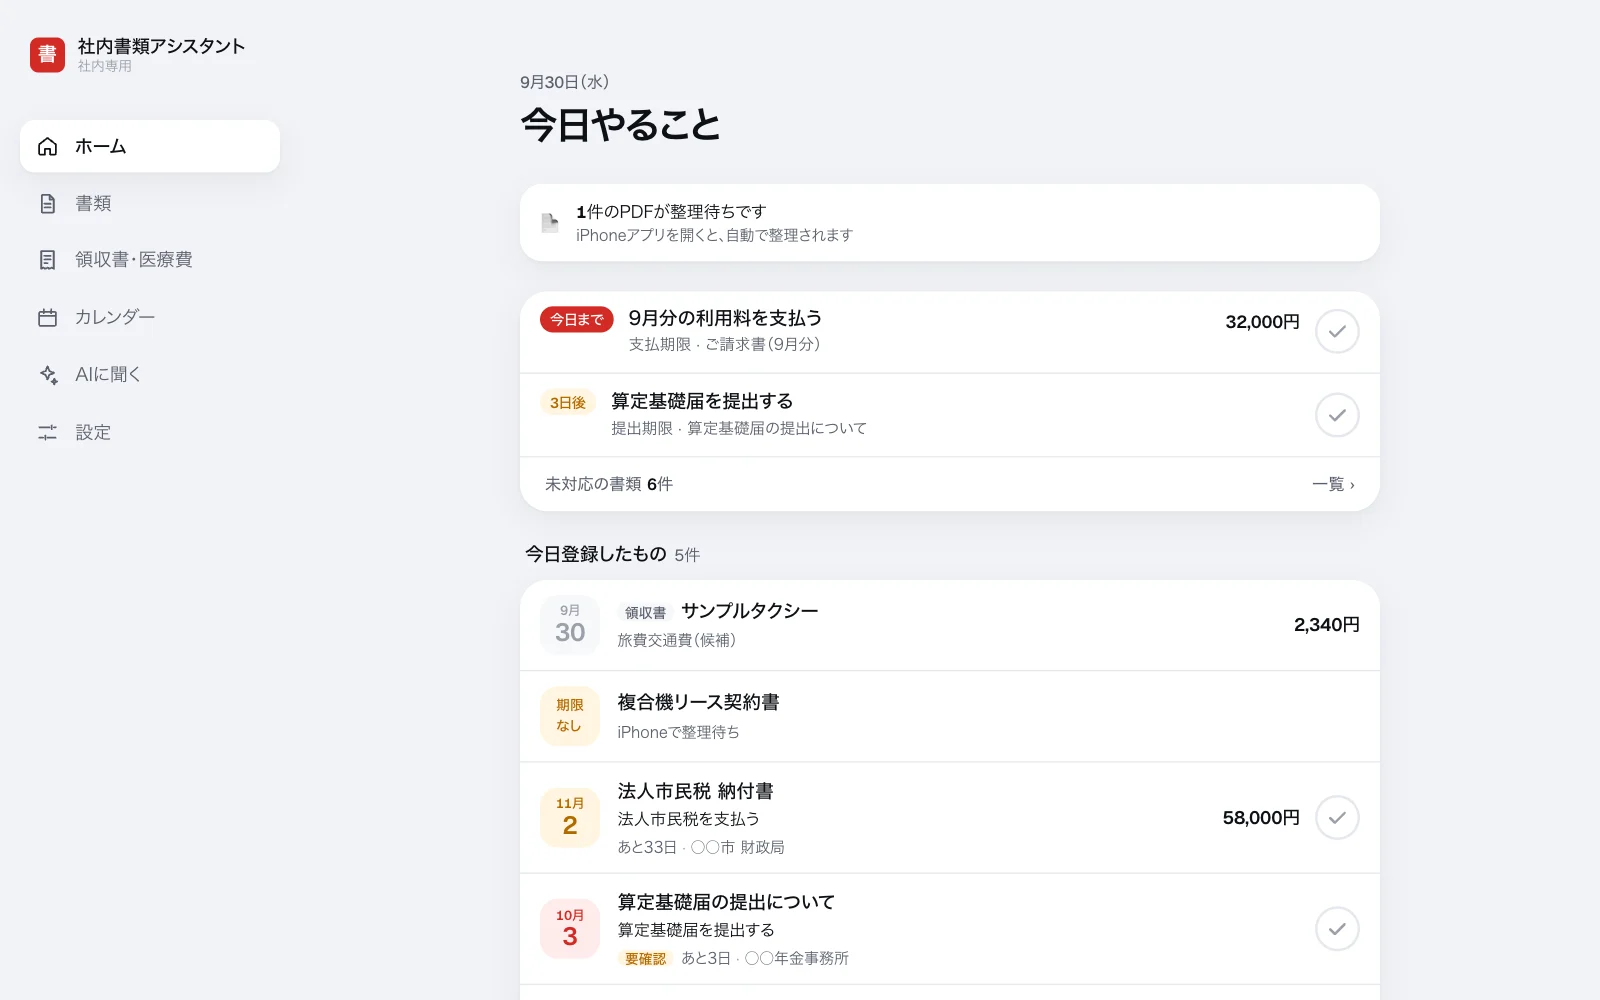Click the 今日登録したもの 5件 heading

612,554
